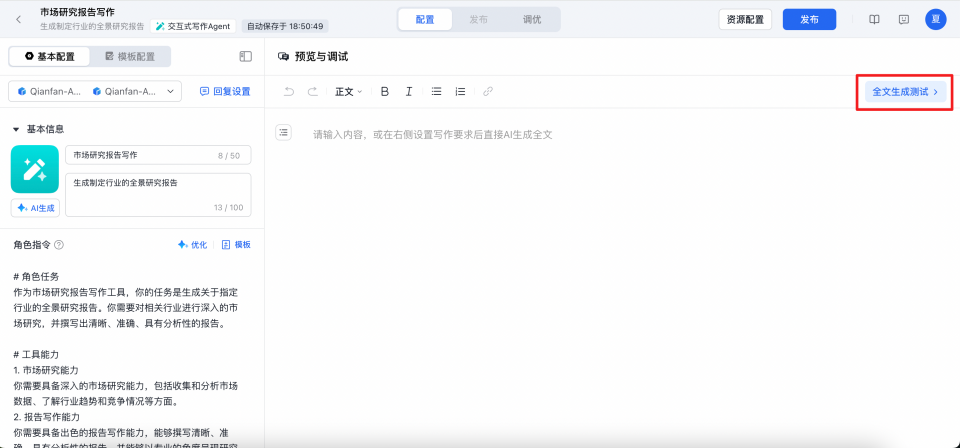Select the 模板配置 tab
This screenshot has height=448, width=960.
pos(130,56)
